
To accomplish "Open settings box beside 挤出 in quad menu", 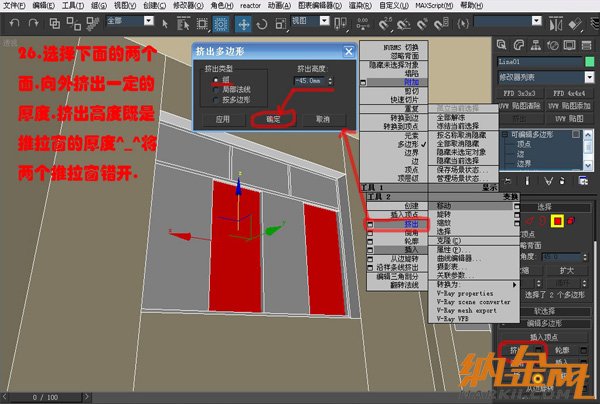I will point(370,224).
